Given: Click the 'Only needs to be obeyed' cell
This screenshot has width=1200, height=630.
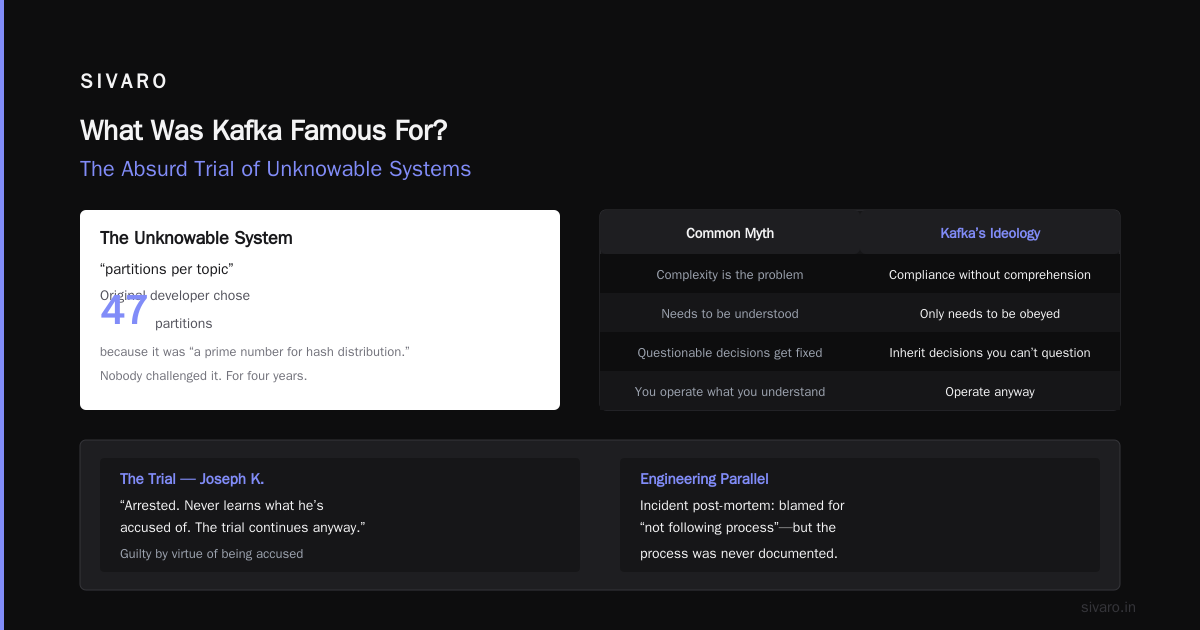Looking at the screenshot, I should (x=990, y=313).
